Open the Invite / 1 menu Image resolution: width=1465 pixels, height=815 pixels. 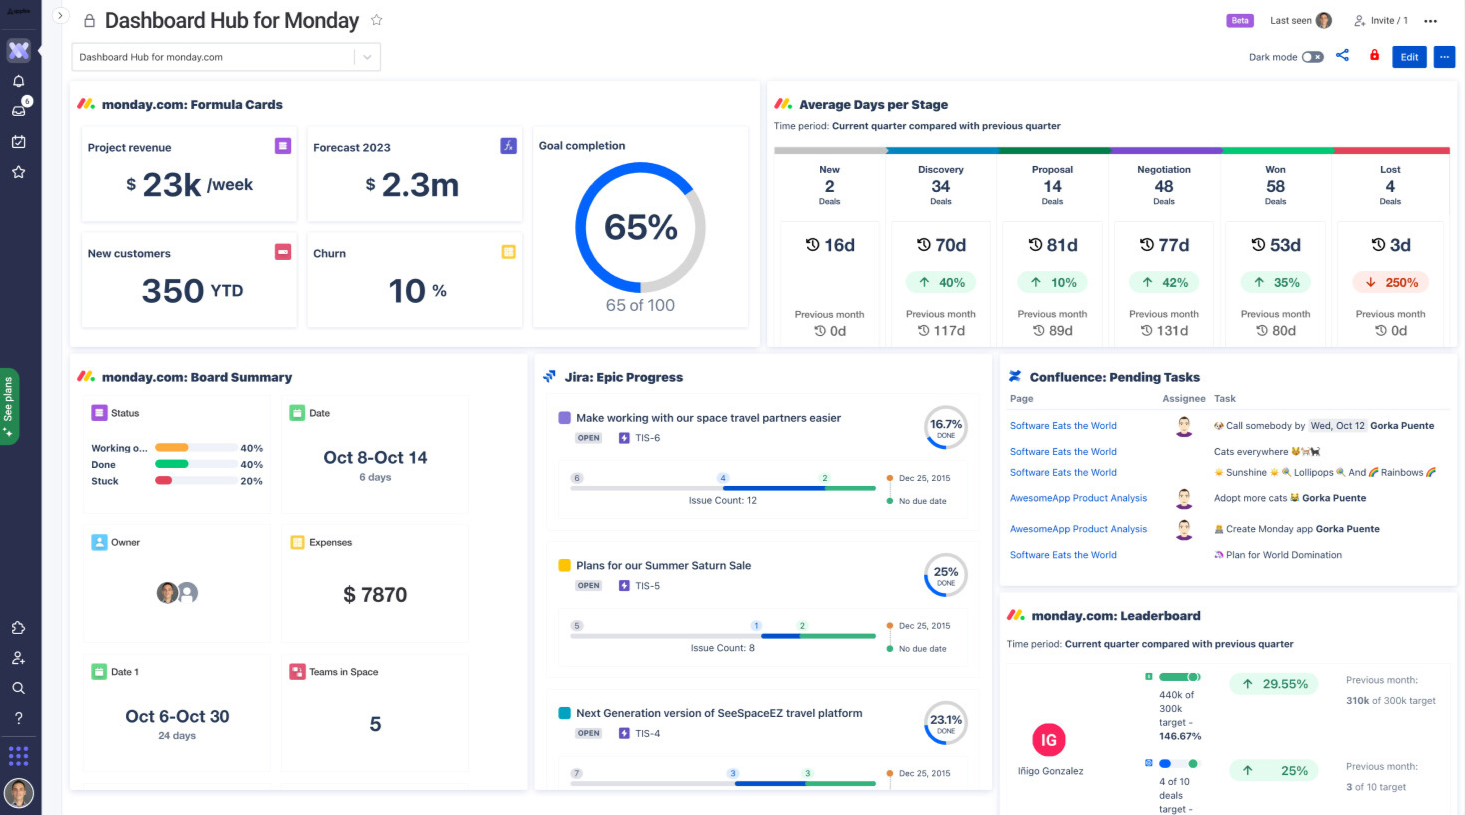point(1380,20)
